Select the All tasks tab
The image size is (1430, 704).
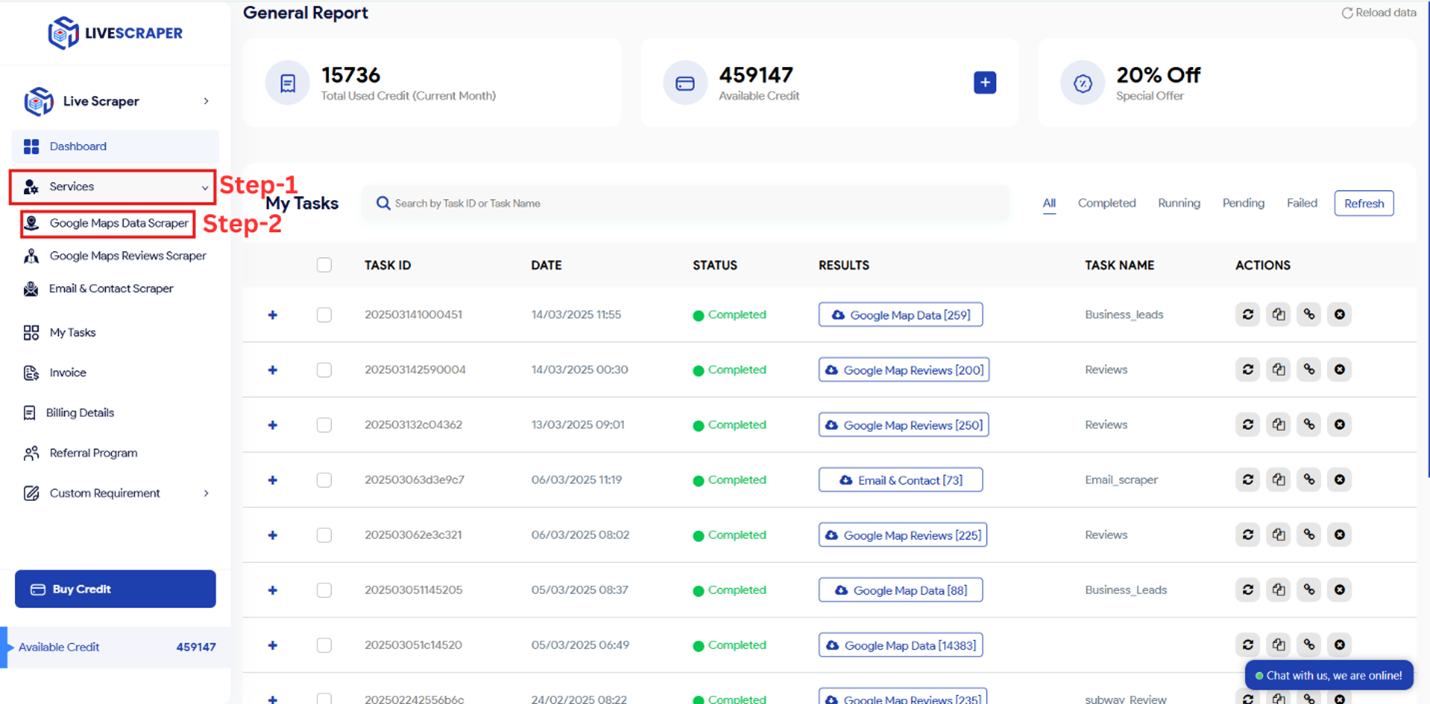(x=1049, y=203)
